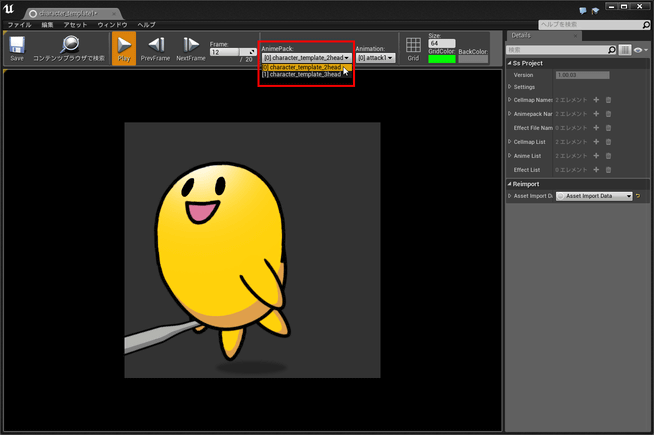Clear Cellmap Names with trash icon

tap(609, 100)
